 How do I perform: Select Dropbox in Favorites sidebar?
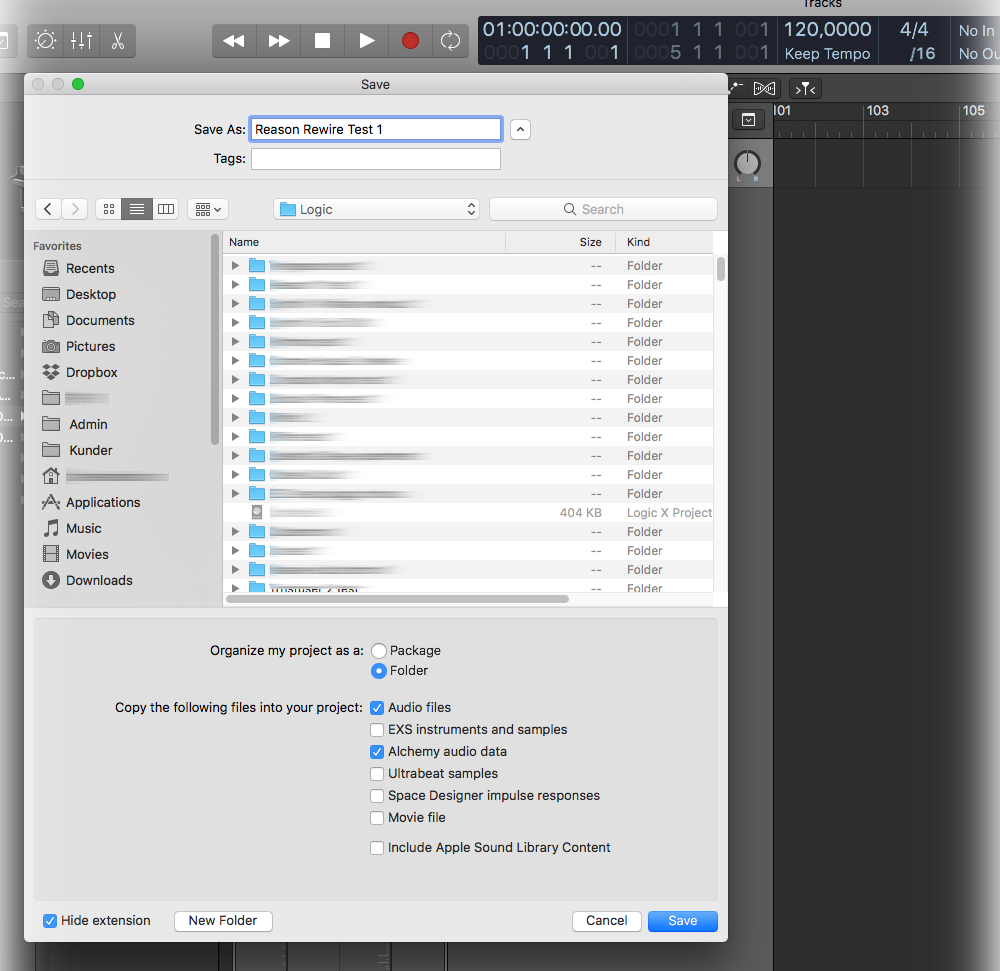[91, 372]
